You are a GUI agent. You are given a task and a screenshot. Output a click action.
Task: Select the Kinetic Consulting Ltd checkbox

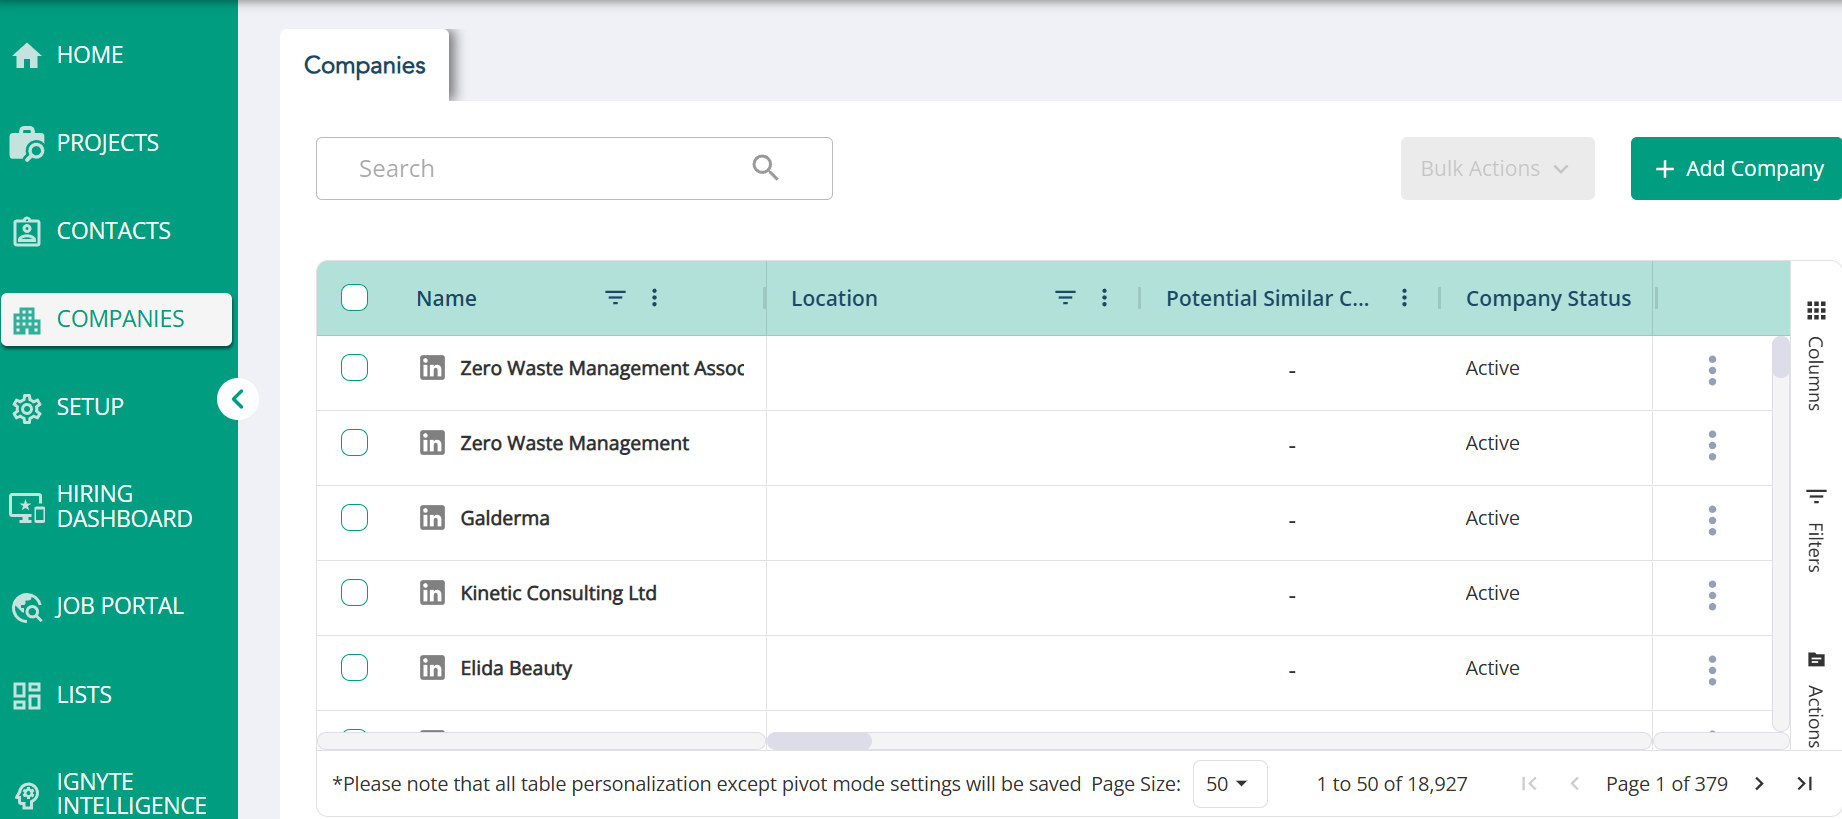(x=354, y=592)
